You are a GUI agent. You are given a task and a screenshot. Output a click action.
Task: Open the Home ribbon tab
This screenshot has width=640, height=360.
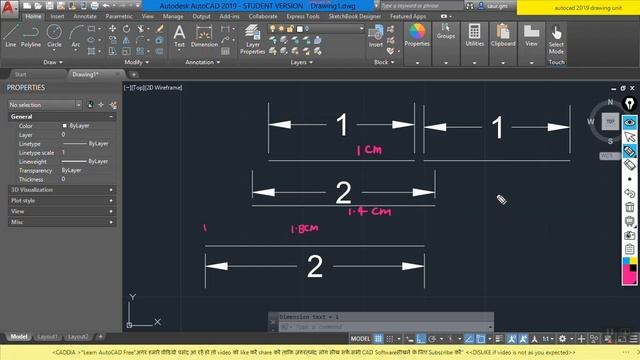33,16
